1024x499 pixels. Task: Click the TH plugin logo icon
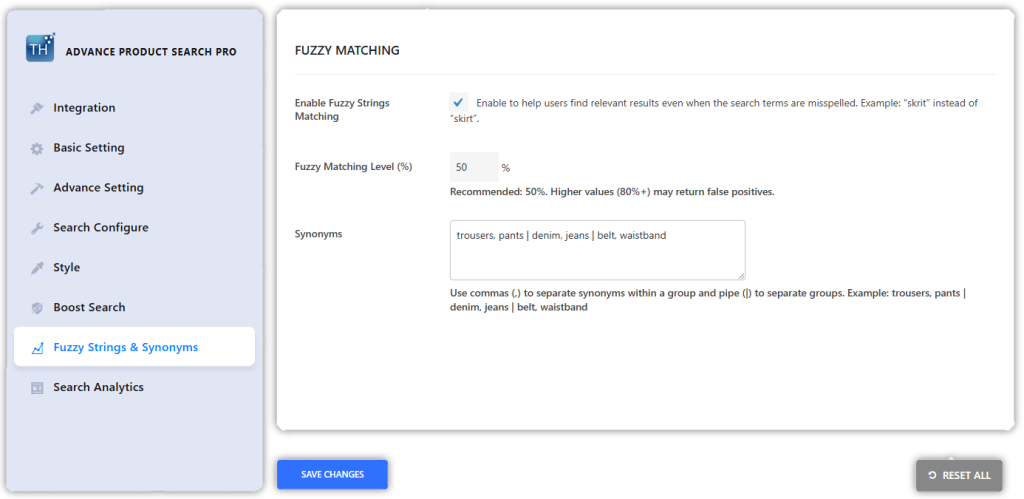pos(40,48)
